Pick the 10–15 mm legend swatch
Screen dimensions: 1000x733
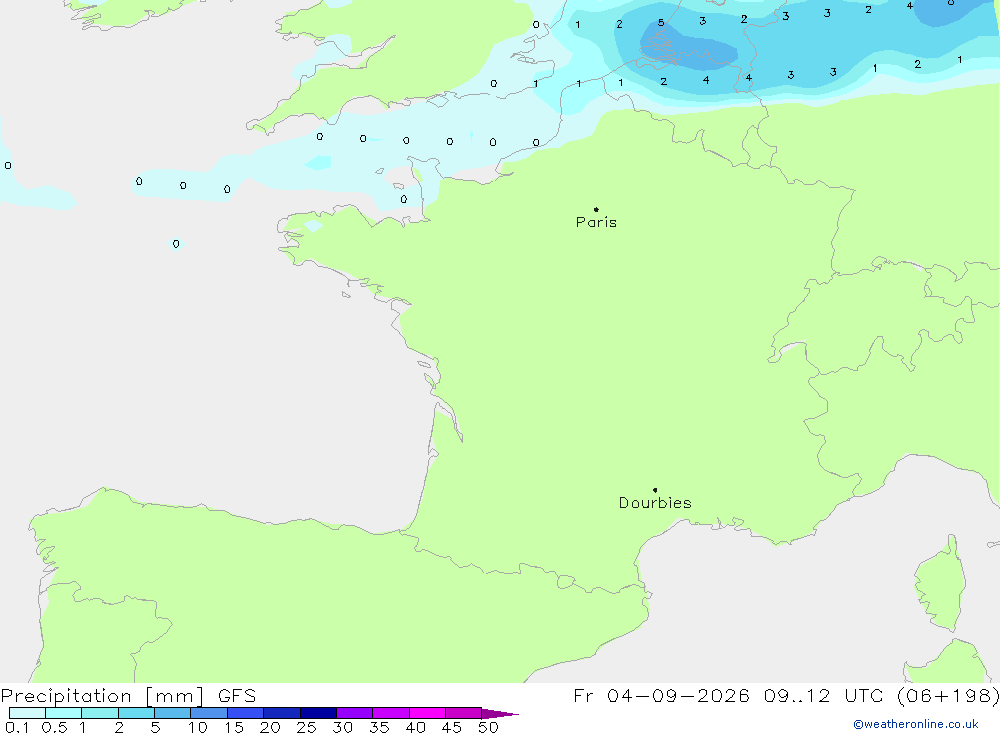click(209, 713)
